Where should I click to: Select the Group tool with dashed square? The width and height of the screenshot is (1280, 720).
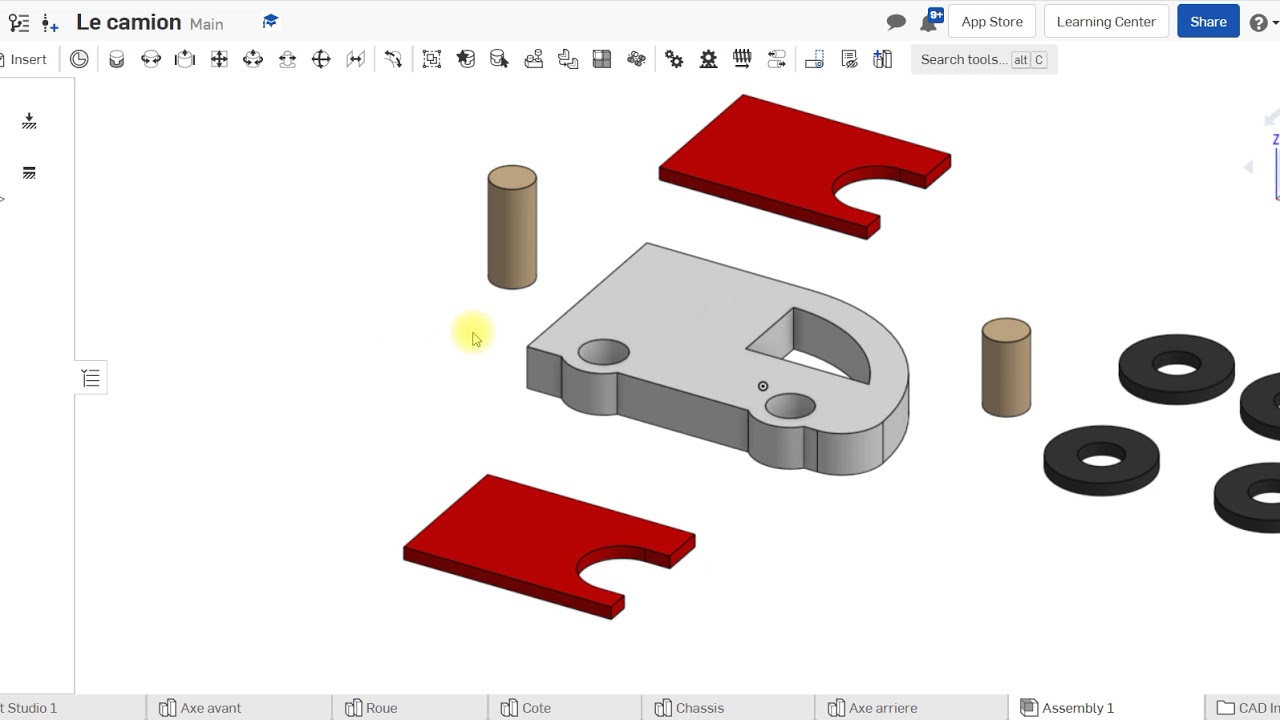(432, 59)
